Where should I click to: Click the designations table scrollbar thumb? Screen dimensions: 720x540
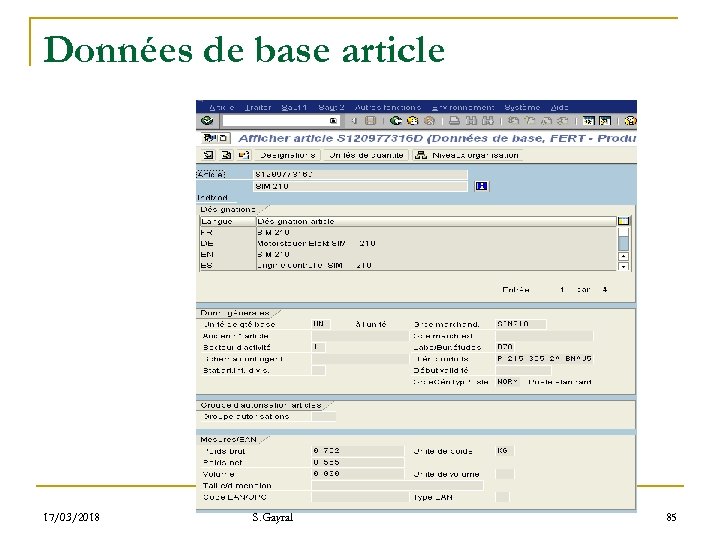[623, 243]
